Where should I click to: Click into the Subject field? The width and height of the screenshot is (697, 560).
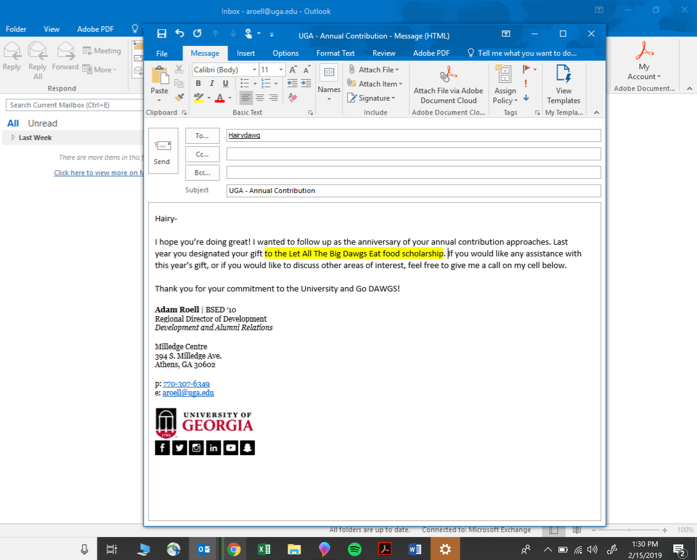click(413, 191)
